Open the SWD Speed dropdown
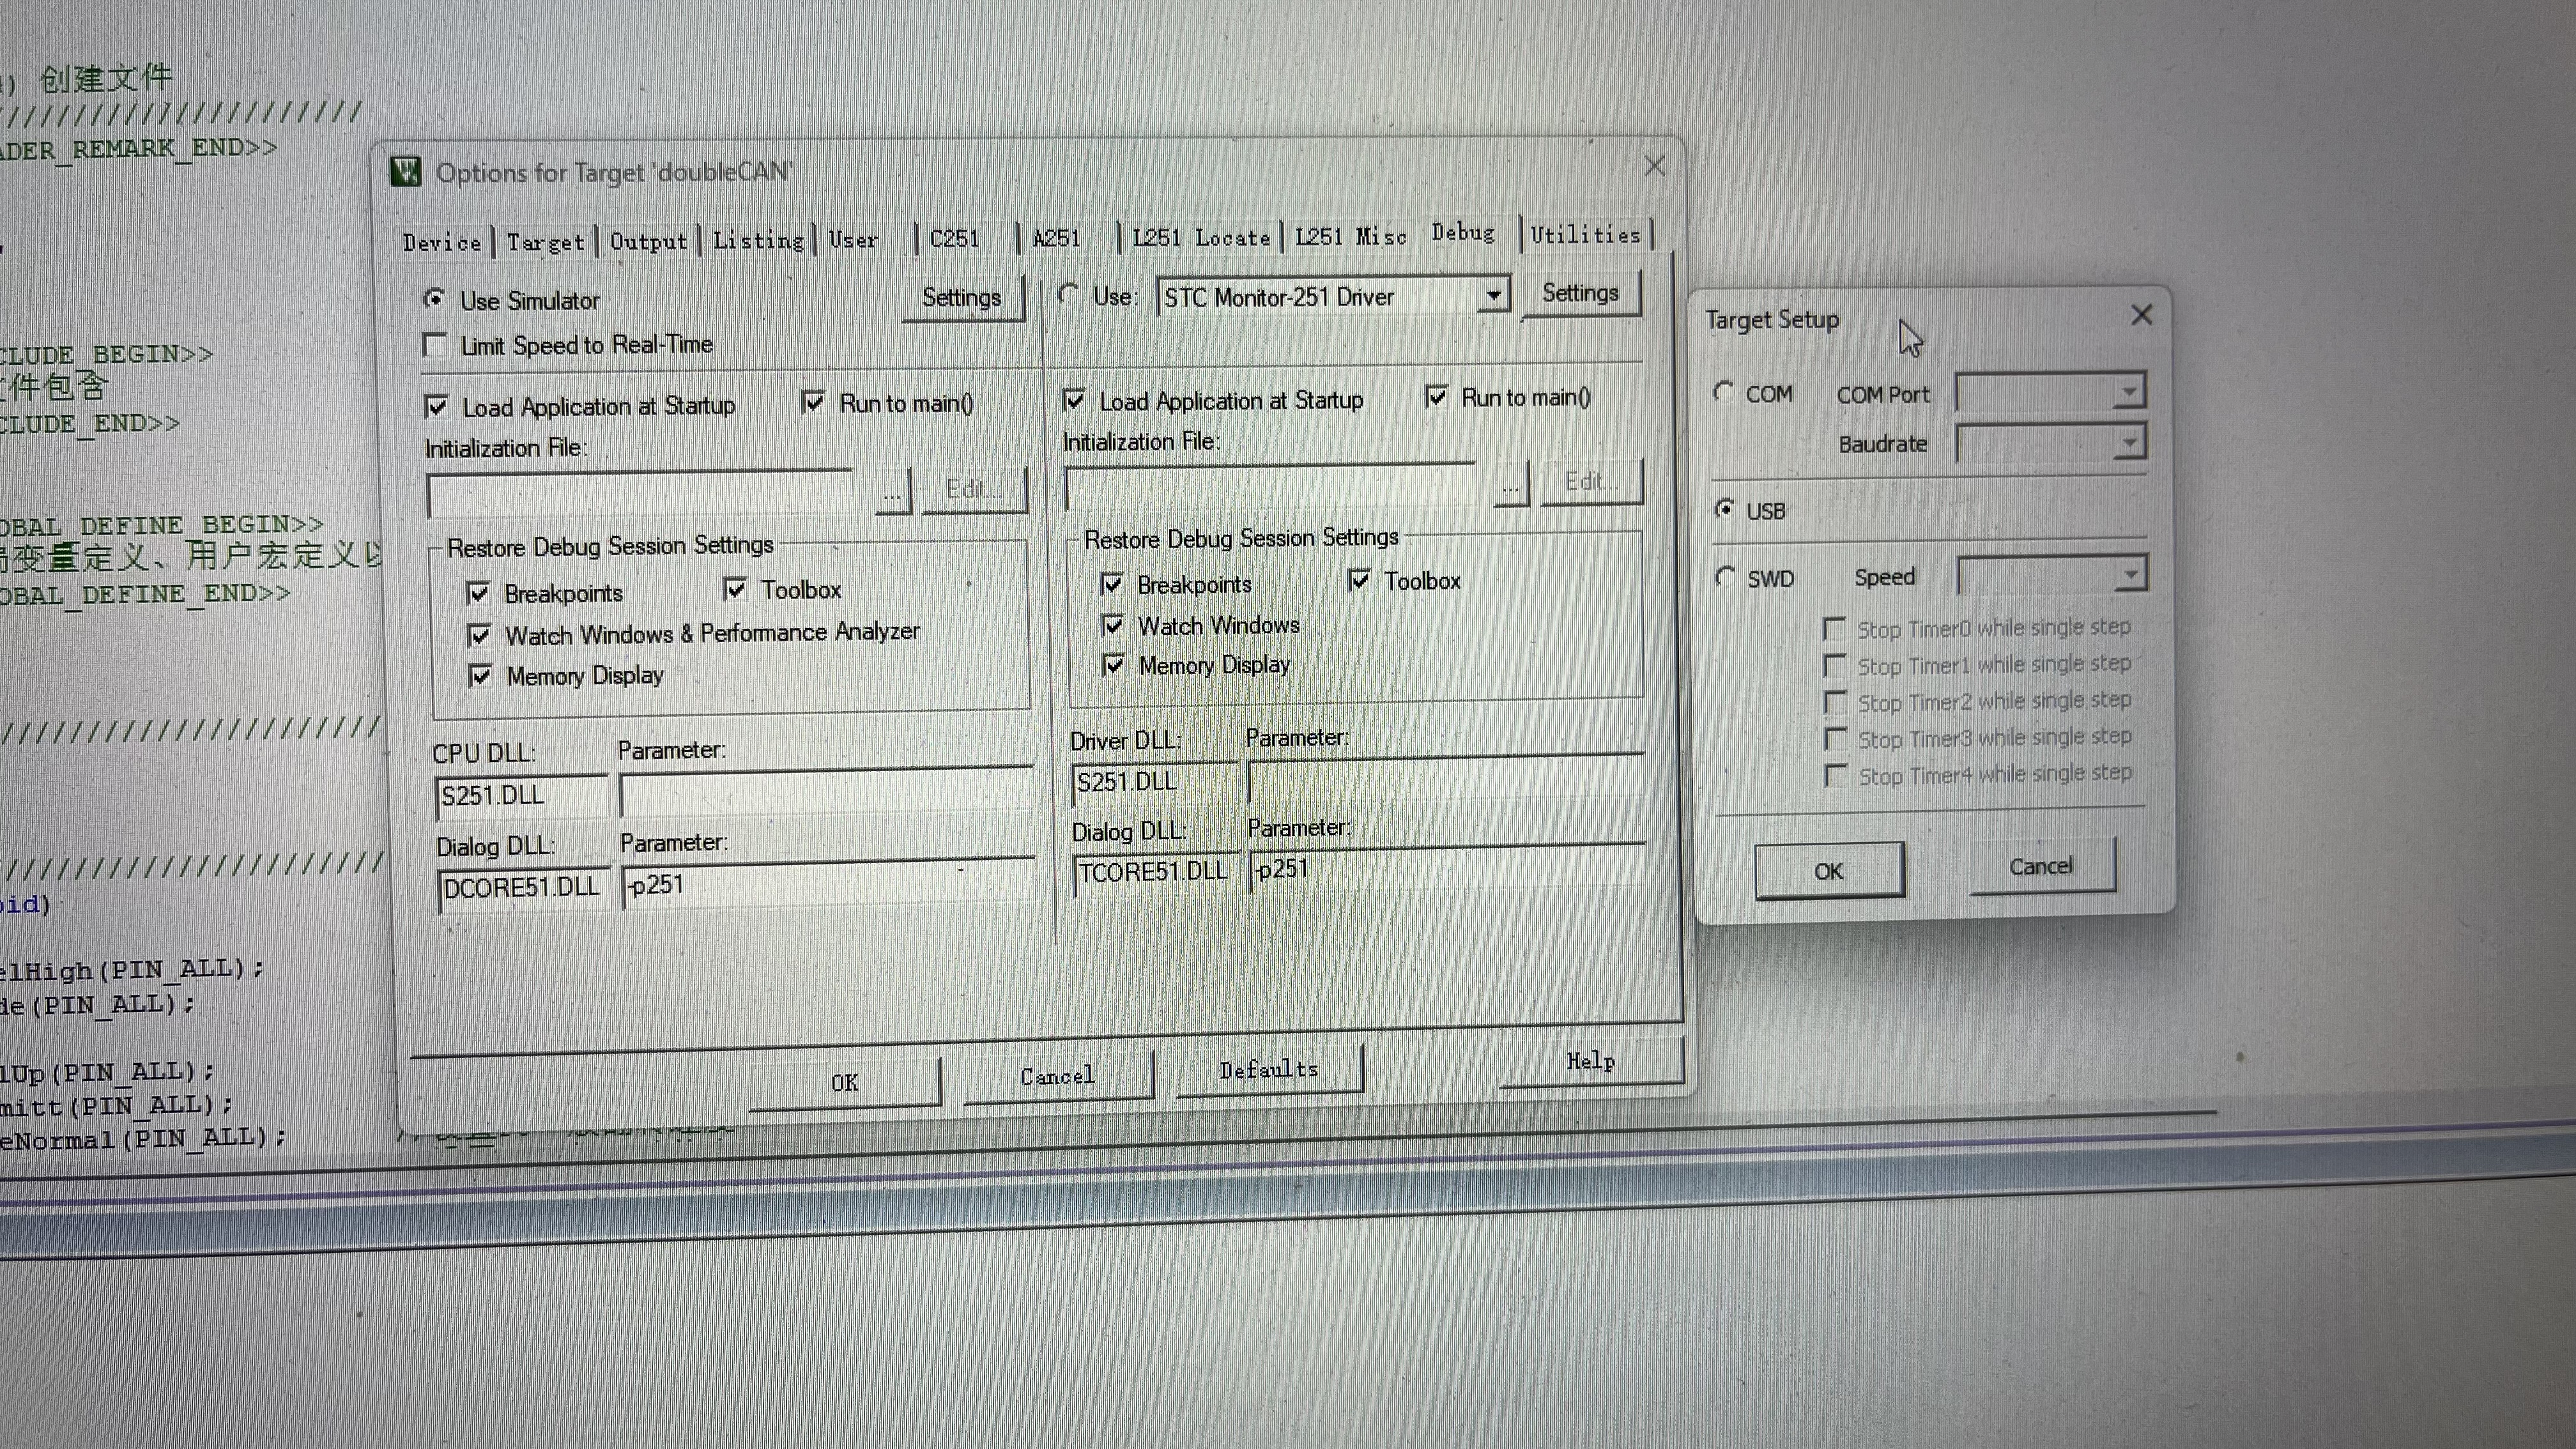Screen dimensions: 2576x1449 2131,575
